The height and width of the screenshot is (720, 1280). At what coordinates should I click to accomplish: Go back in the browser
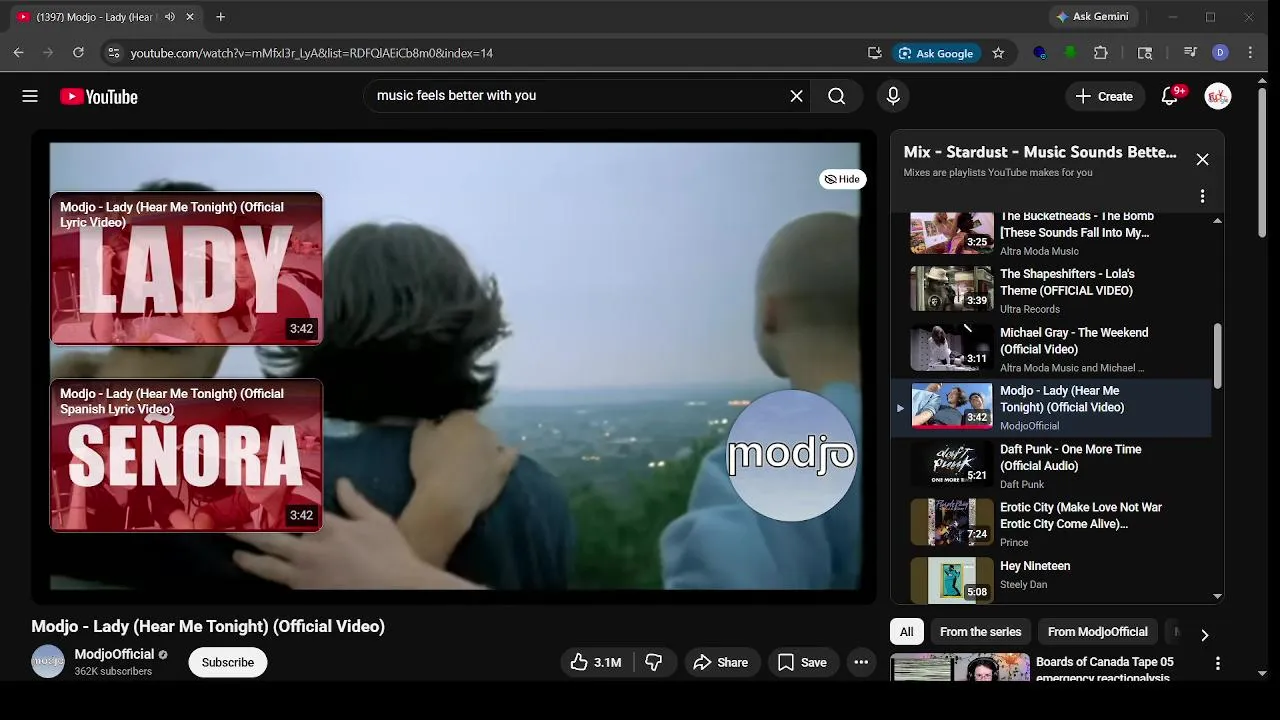(19, 53)
